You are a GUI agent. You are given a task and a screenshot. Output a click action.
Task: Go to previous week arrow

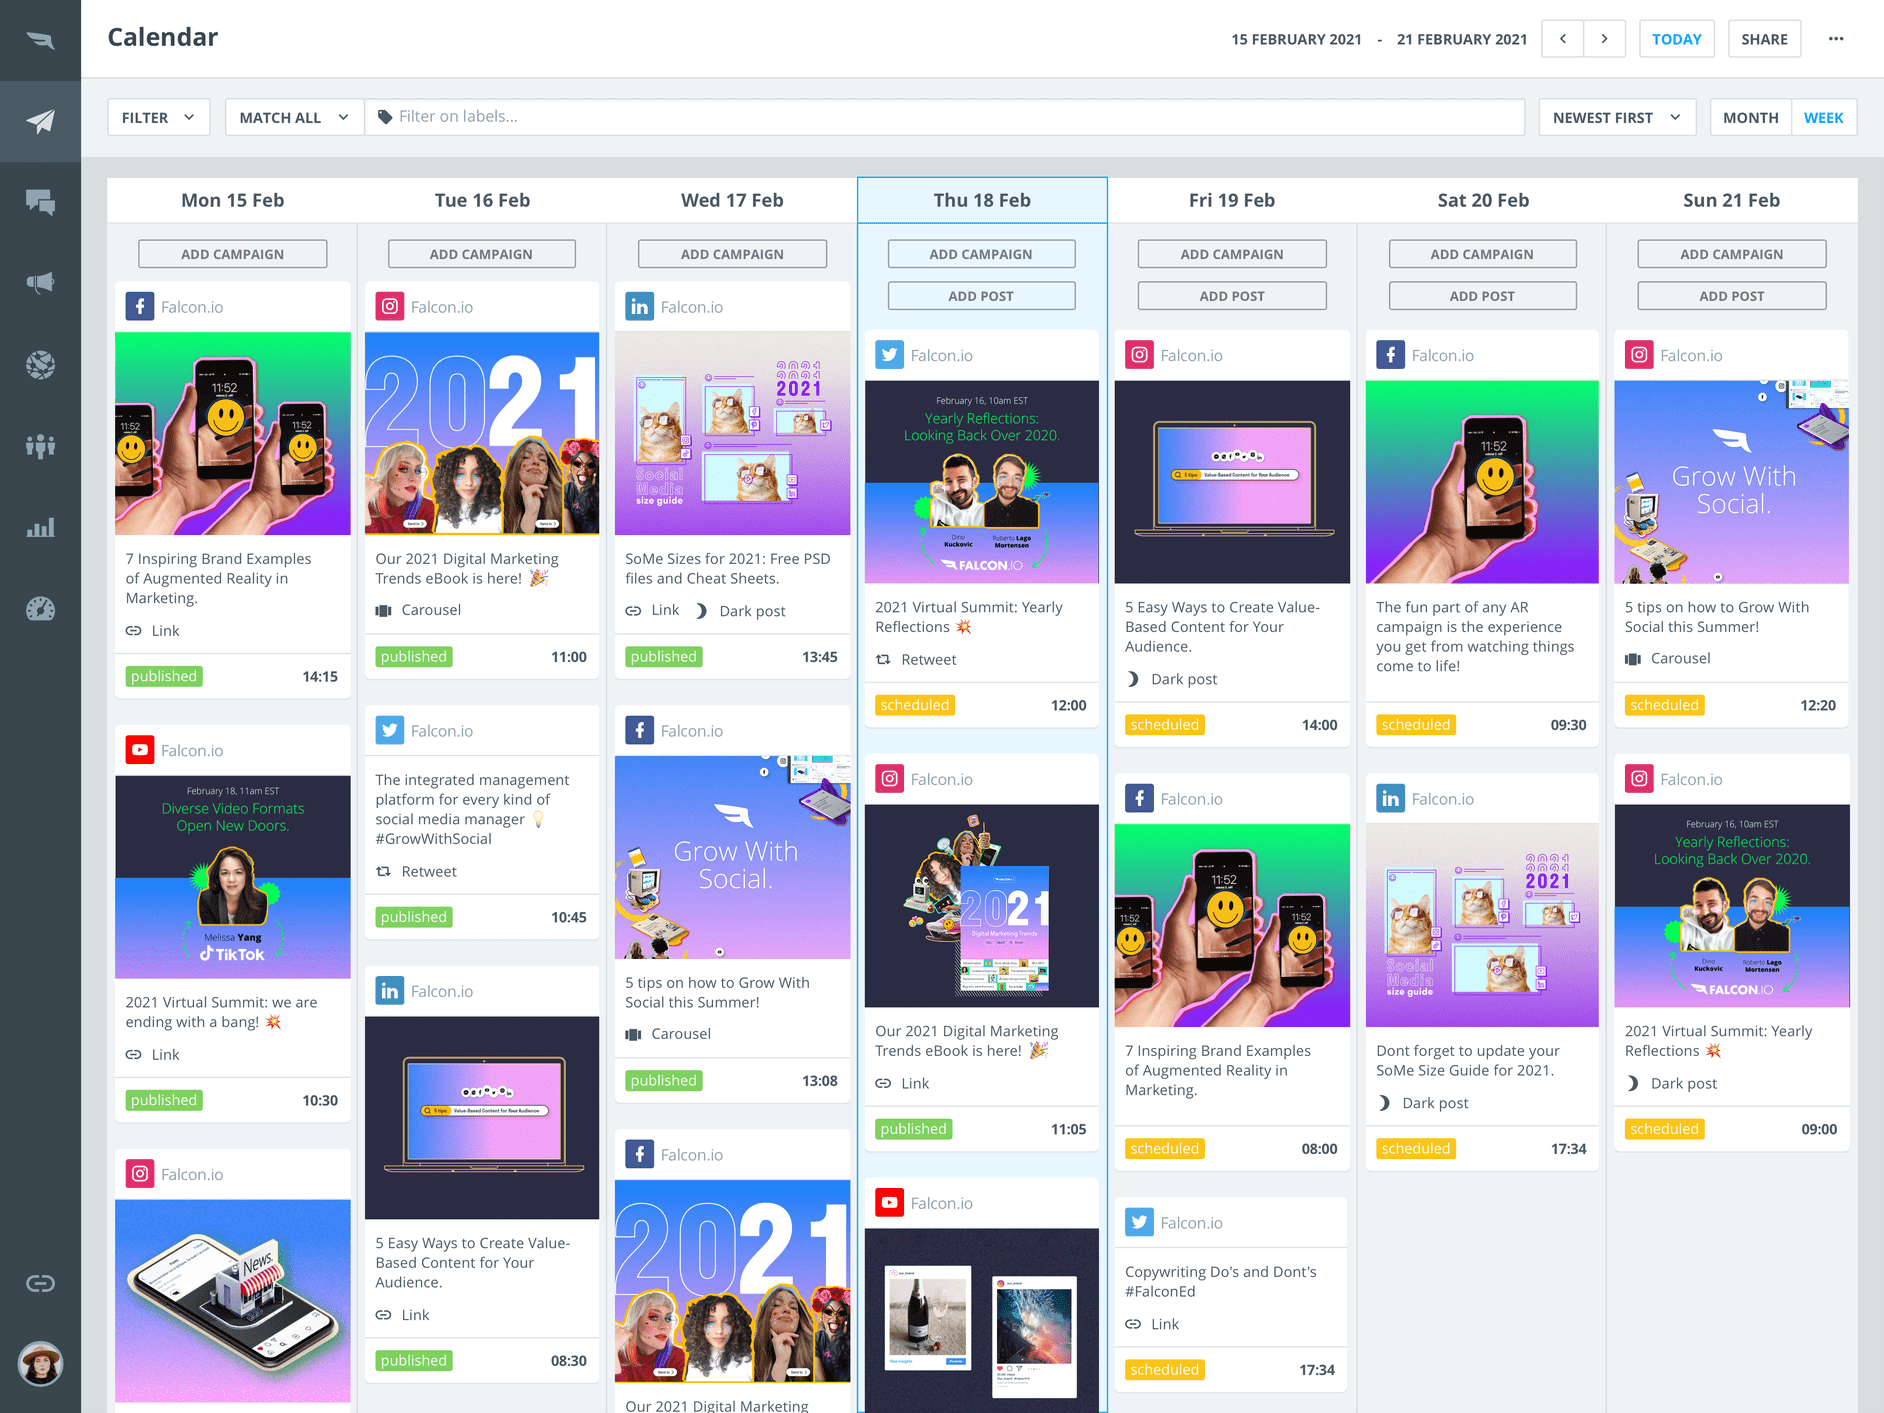point(1562,39)
